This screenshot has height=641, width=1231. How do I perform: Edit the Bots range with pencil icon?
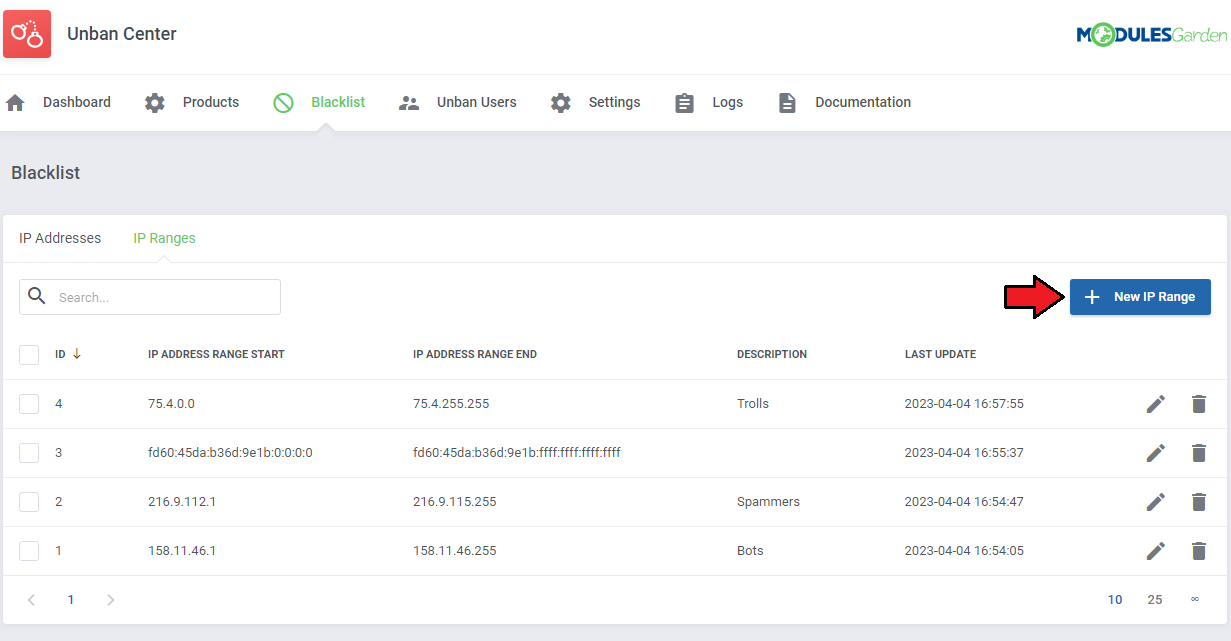coord(1156,551)
